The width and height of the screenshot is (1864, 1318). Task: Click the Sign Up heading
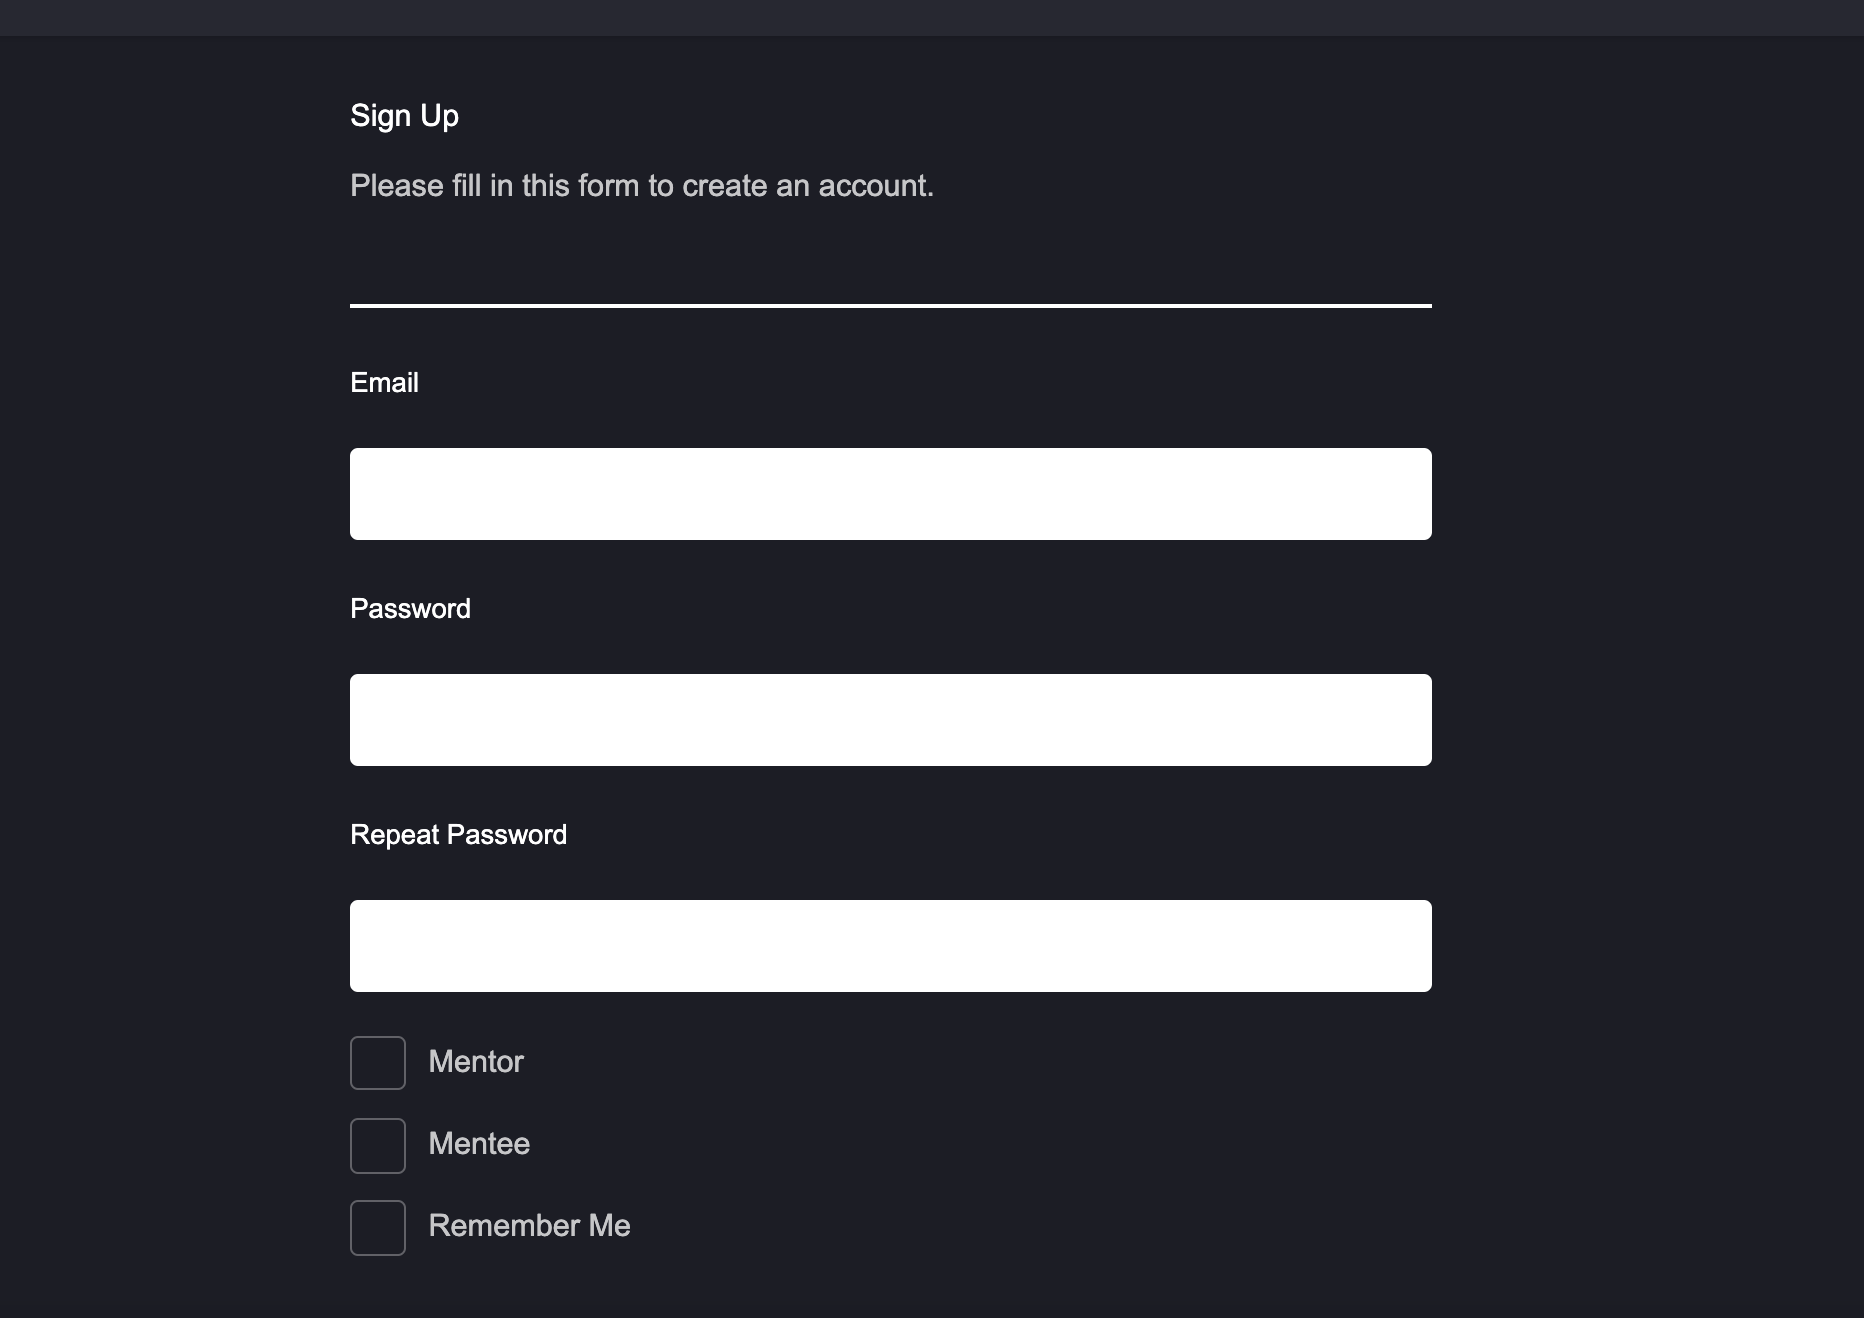(x=404, y=116)
